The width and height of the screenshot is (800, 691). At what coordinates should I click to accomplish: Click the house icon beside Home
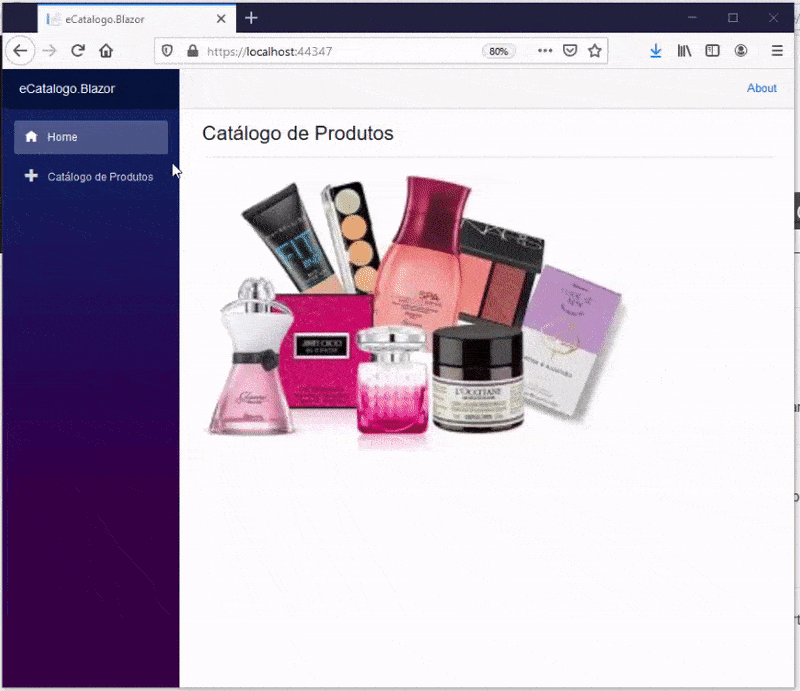31,137
